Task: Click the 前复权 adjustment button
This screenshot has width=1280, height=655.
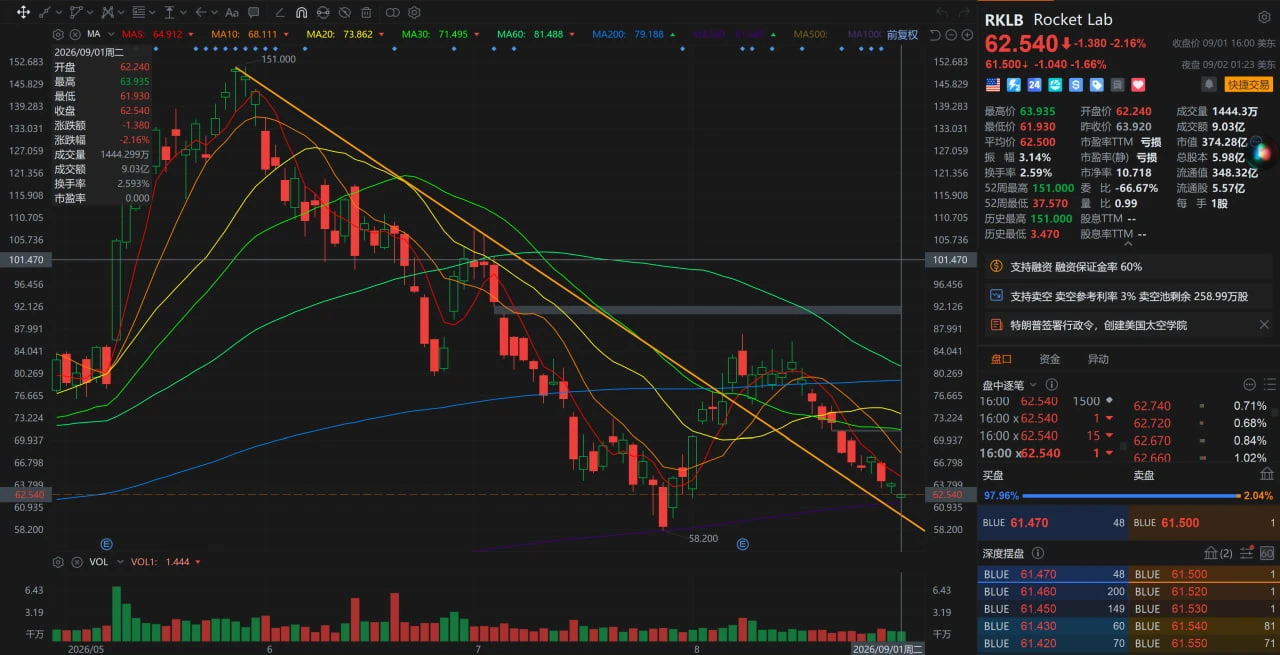Action: pyautogui.click(x=902, y=35)
